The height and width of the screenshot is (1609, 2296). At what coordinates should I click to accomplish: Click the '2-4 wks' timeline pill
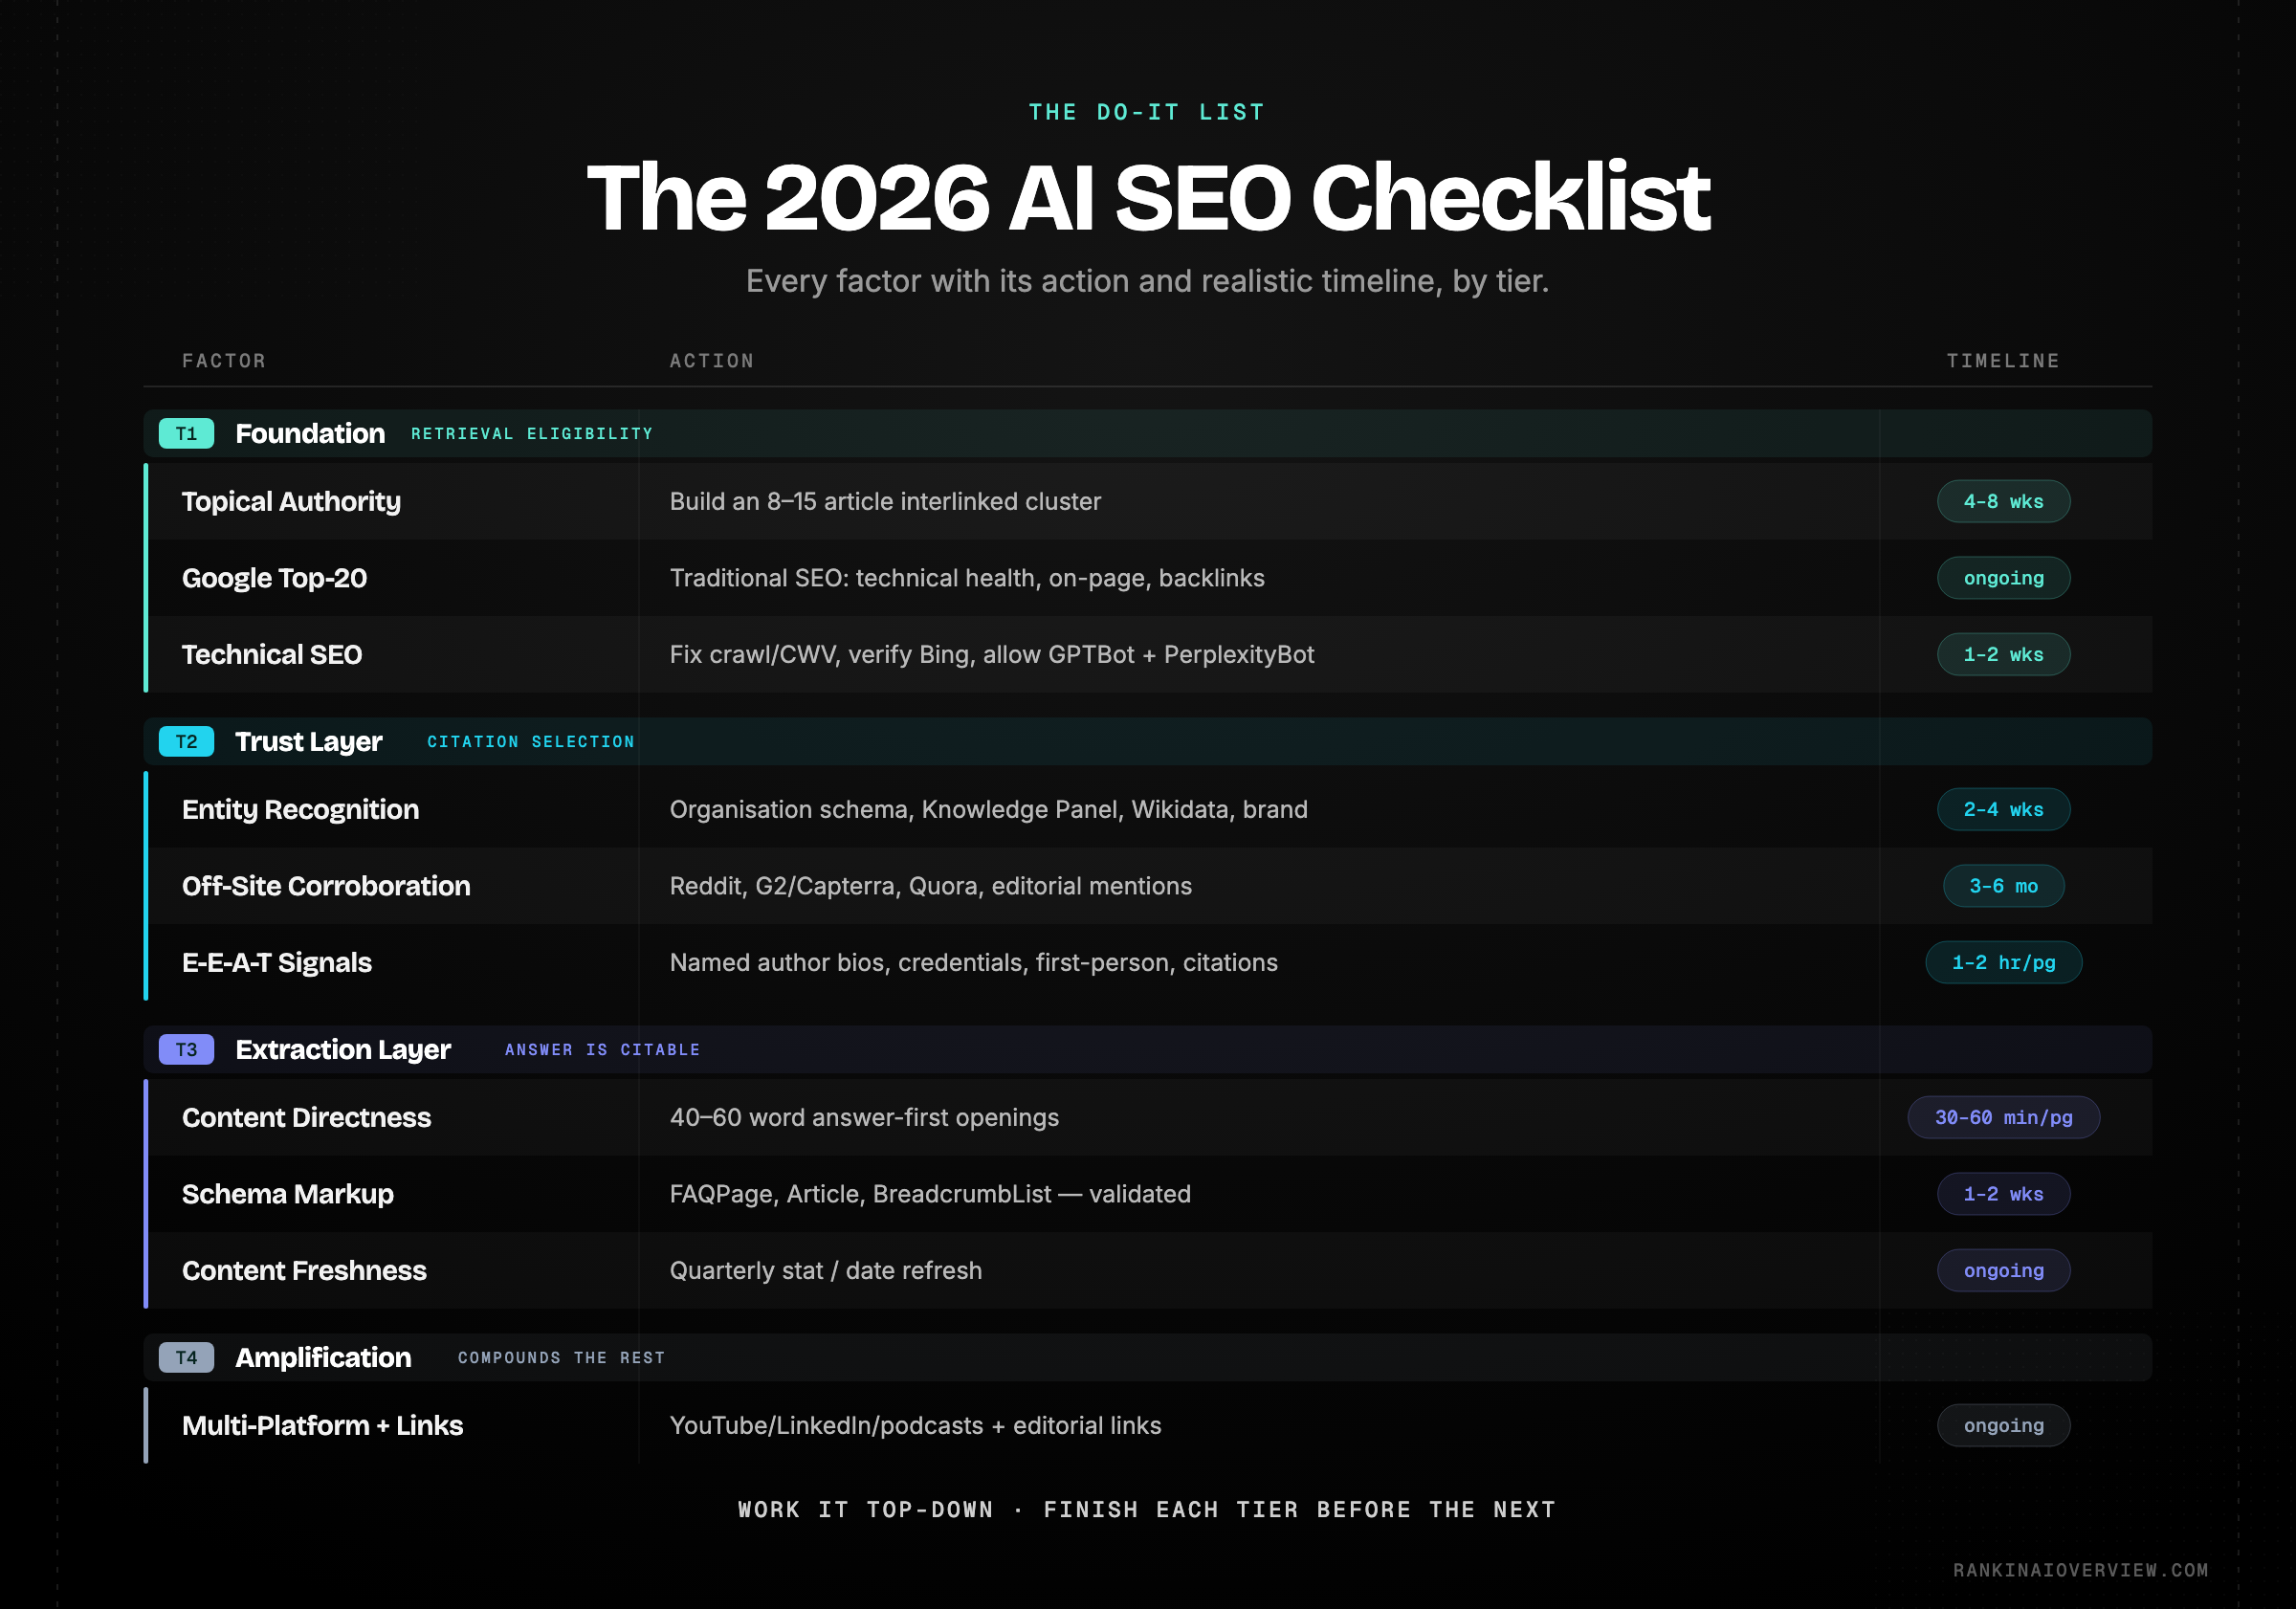point(2003,809)
